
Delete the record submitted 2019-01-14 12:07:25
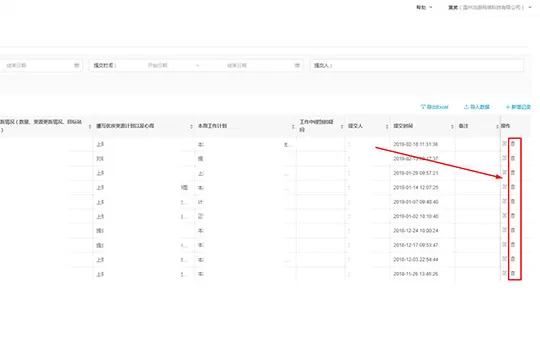point(513,187)
